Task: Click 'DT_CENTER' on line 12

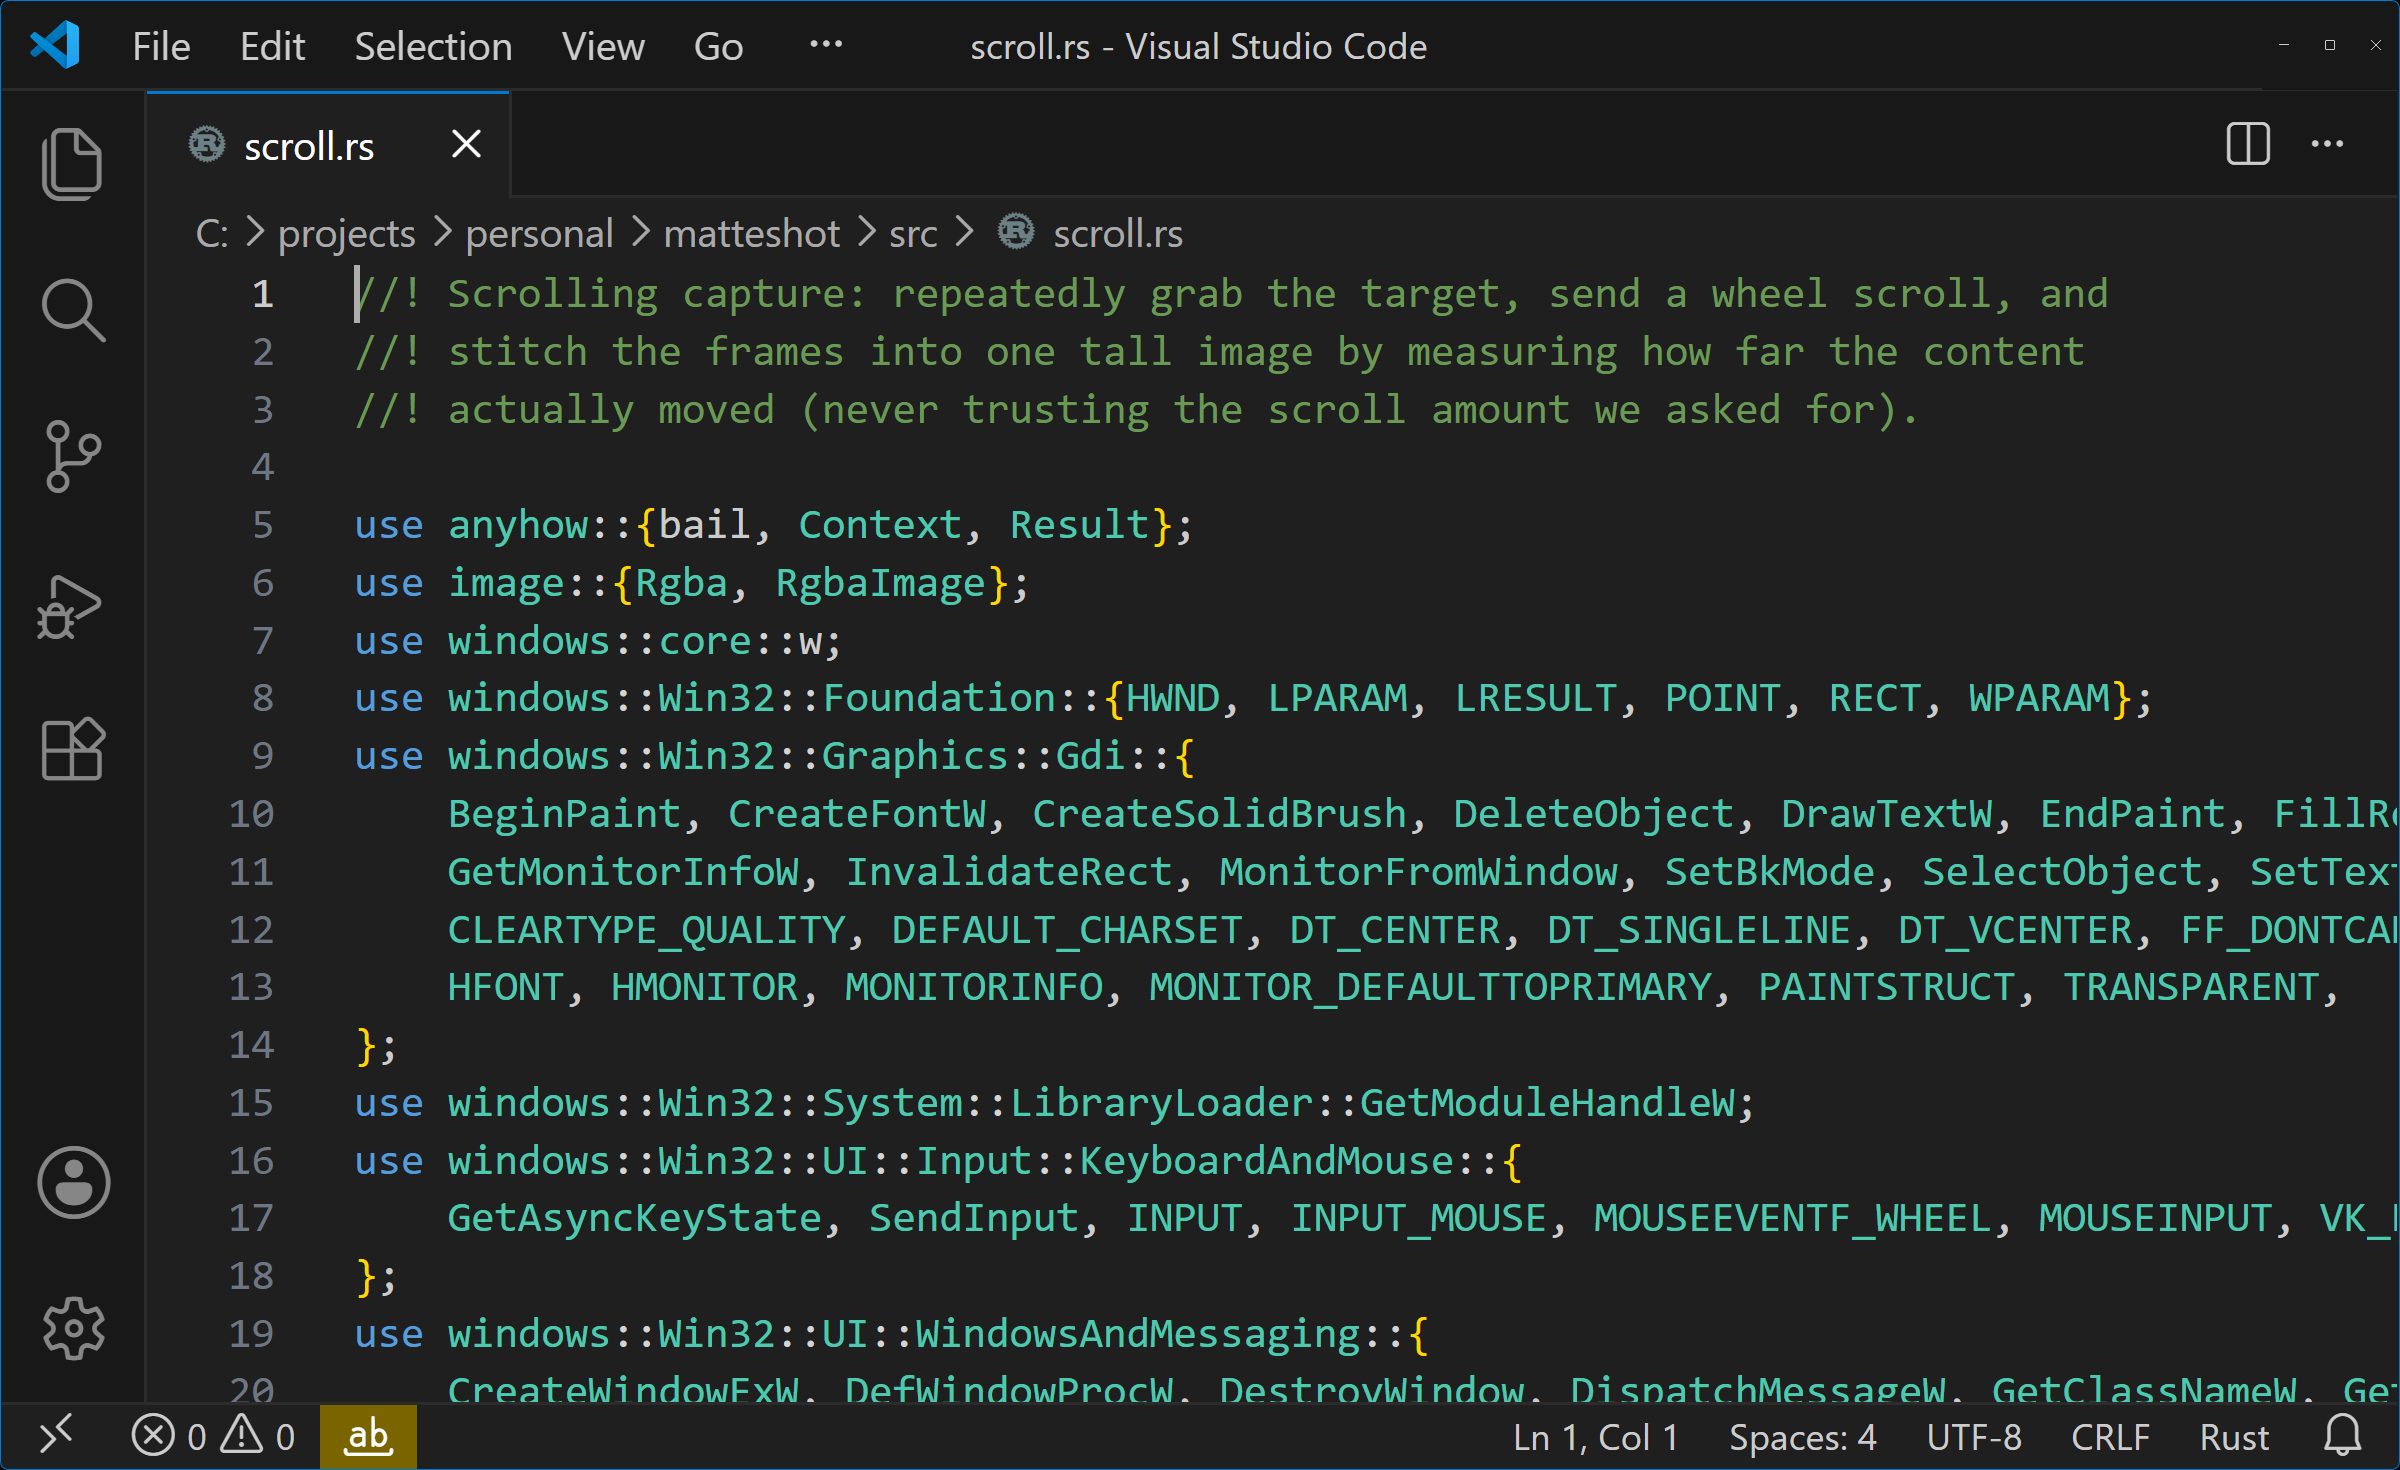Action: 1395,930
